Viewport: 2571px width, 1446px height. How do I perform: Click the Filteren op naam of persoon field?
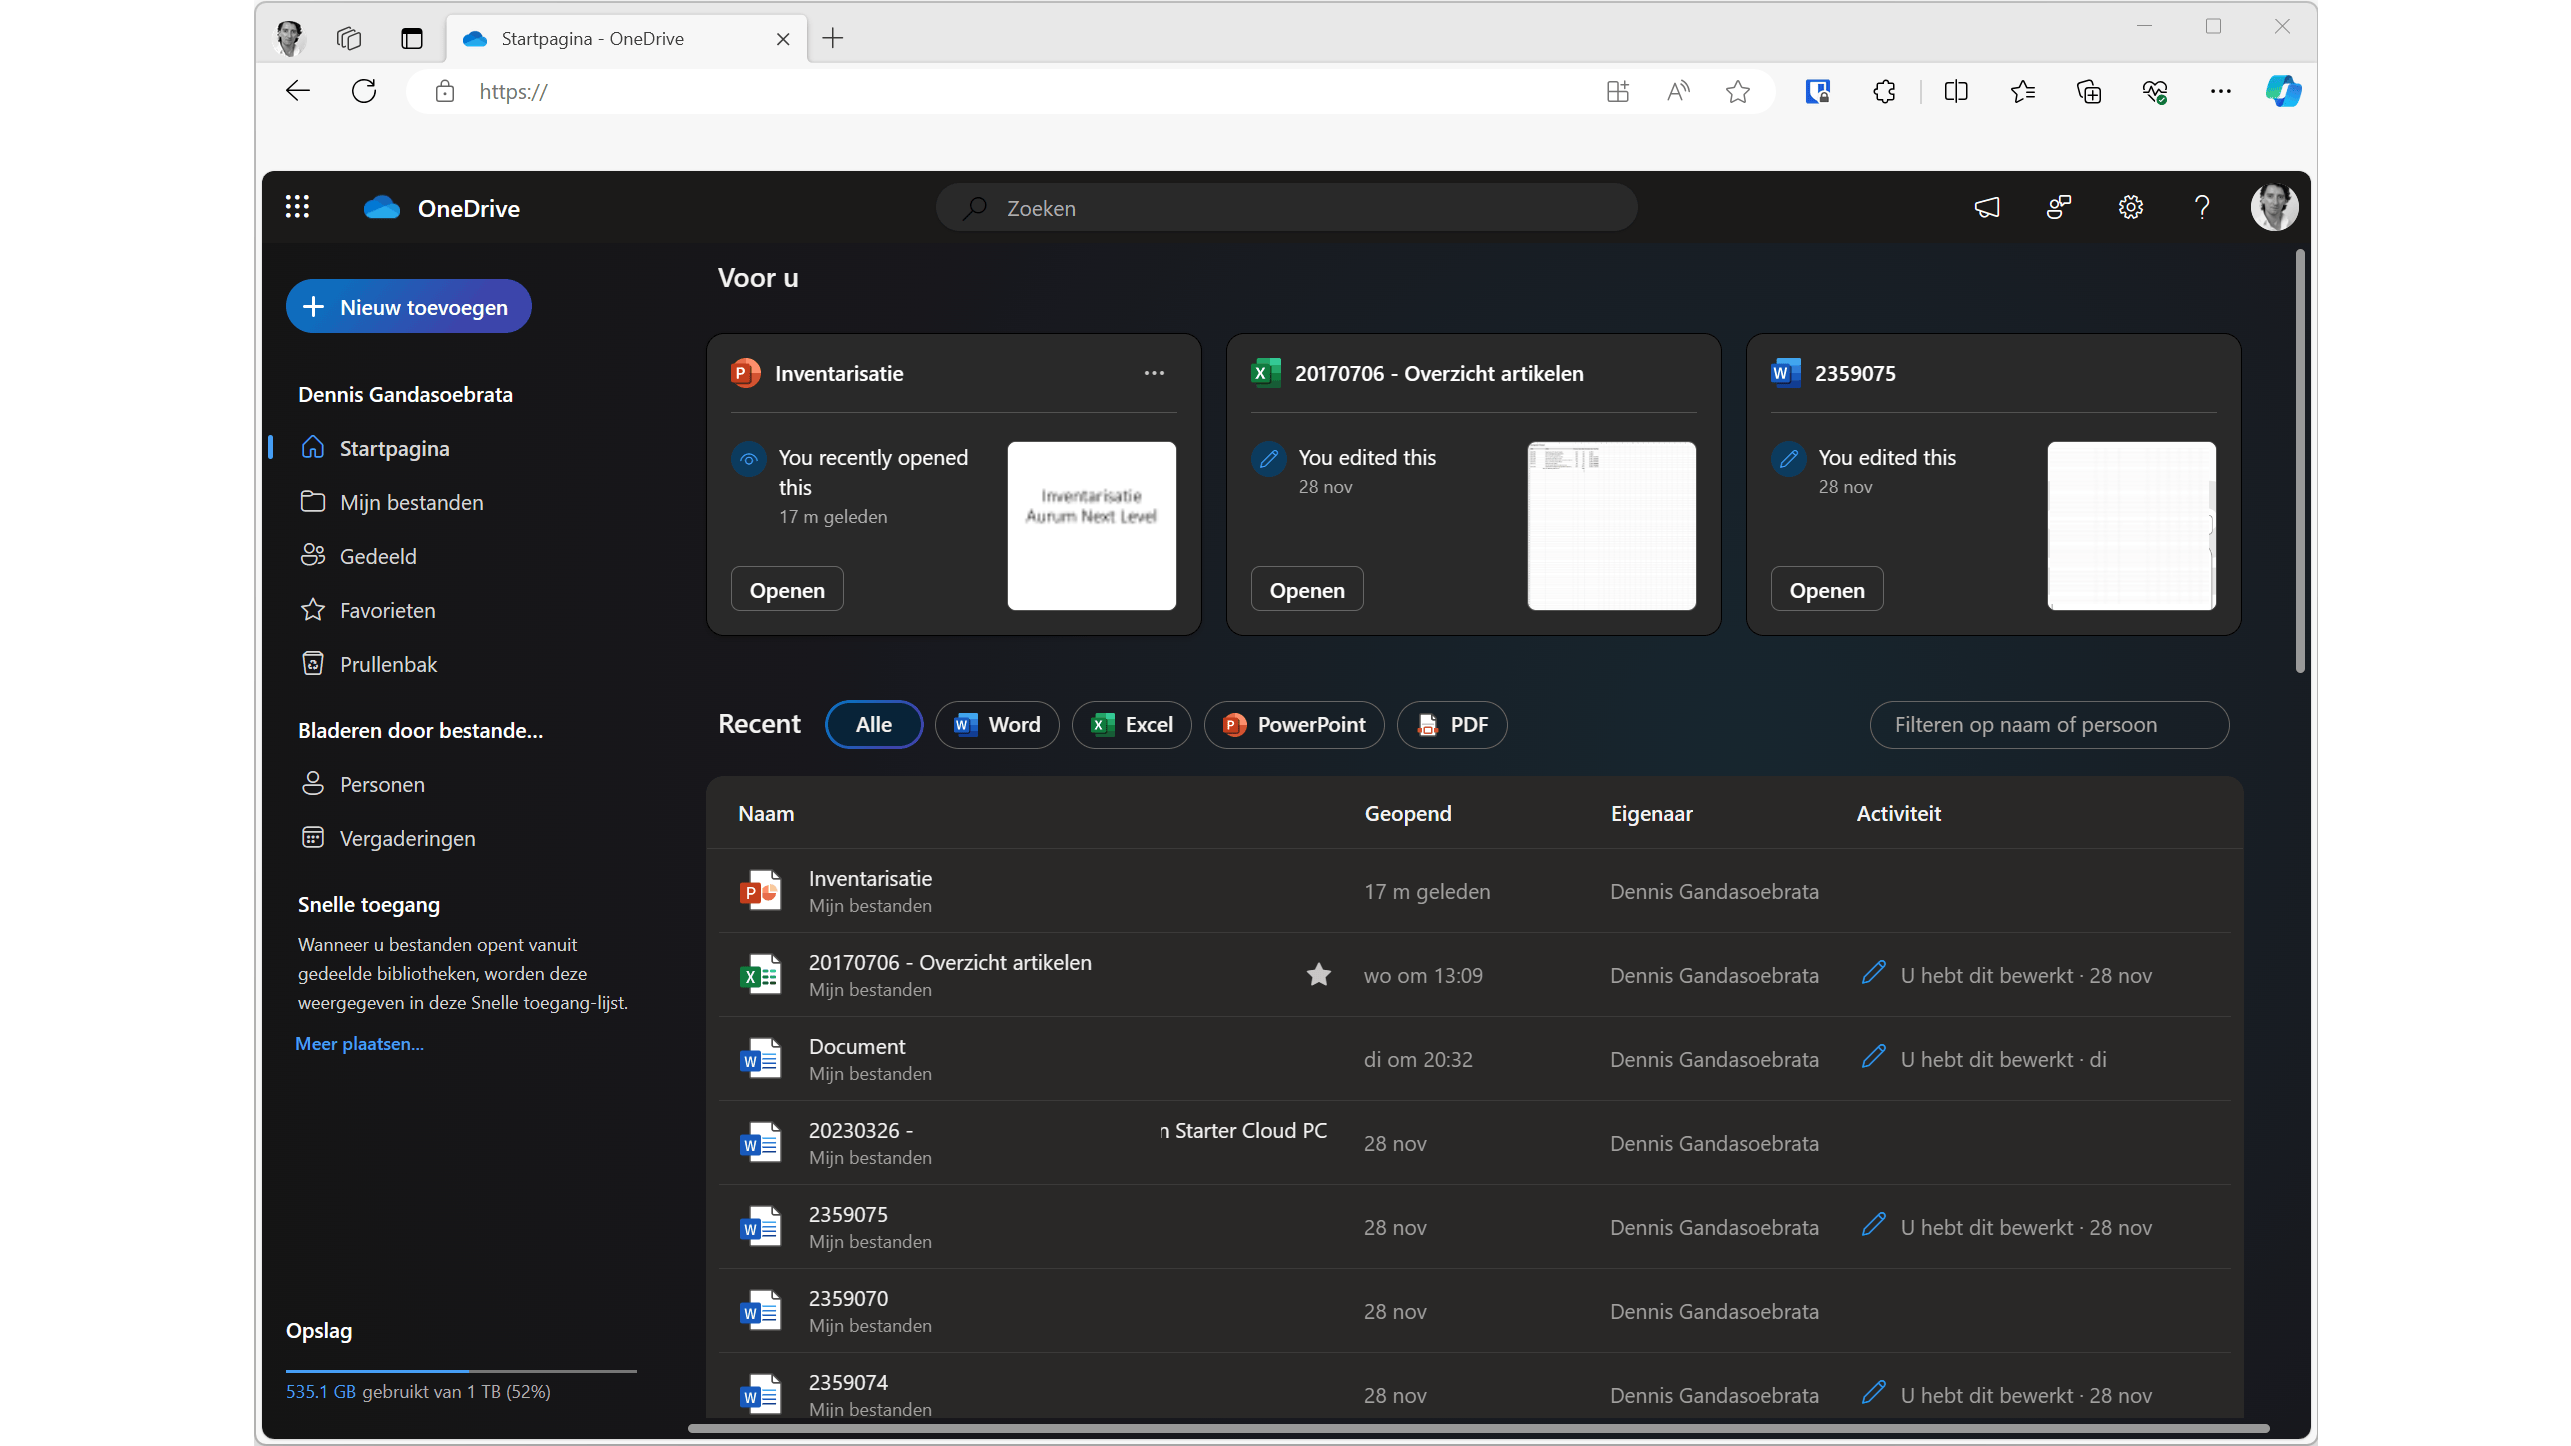pyautogui.click(x=2048, y=724)
